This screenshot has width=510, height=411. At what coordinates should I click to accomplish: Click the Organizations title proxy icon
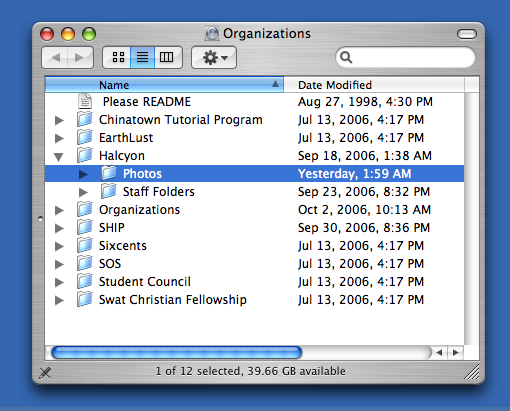(x=212, y=33)
